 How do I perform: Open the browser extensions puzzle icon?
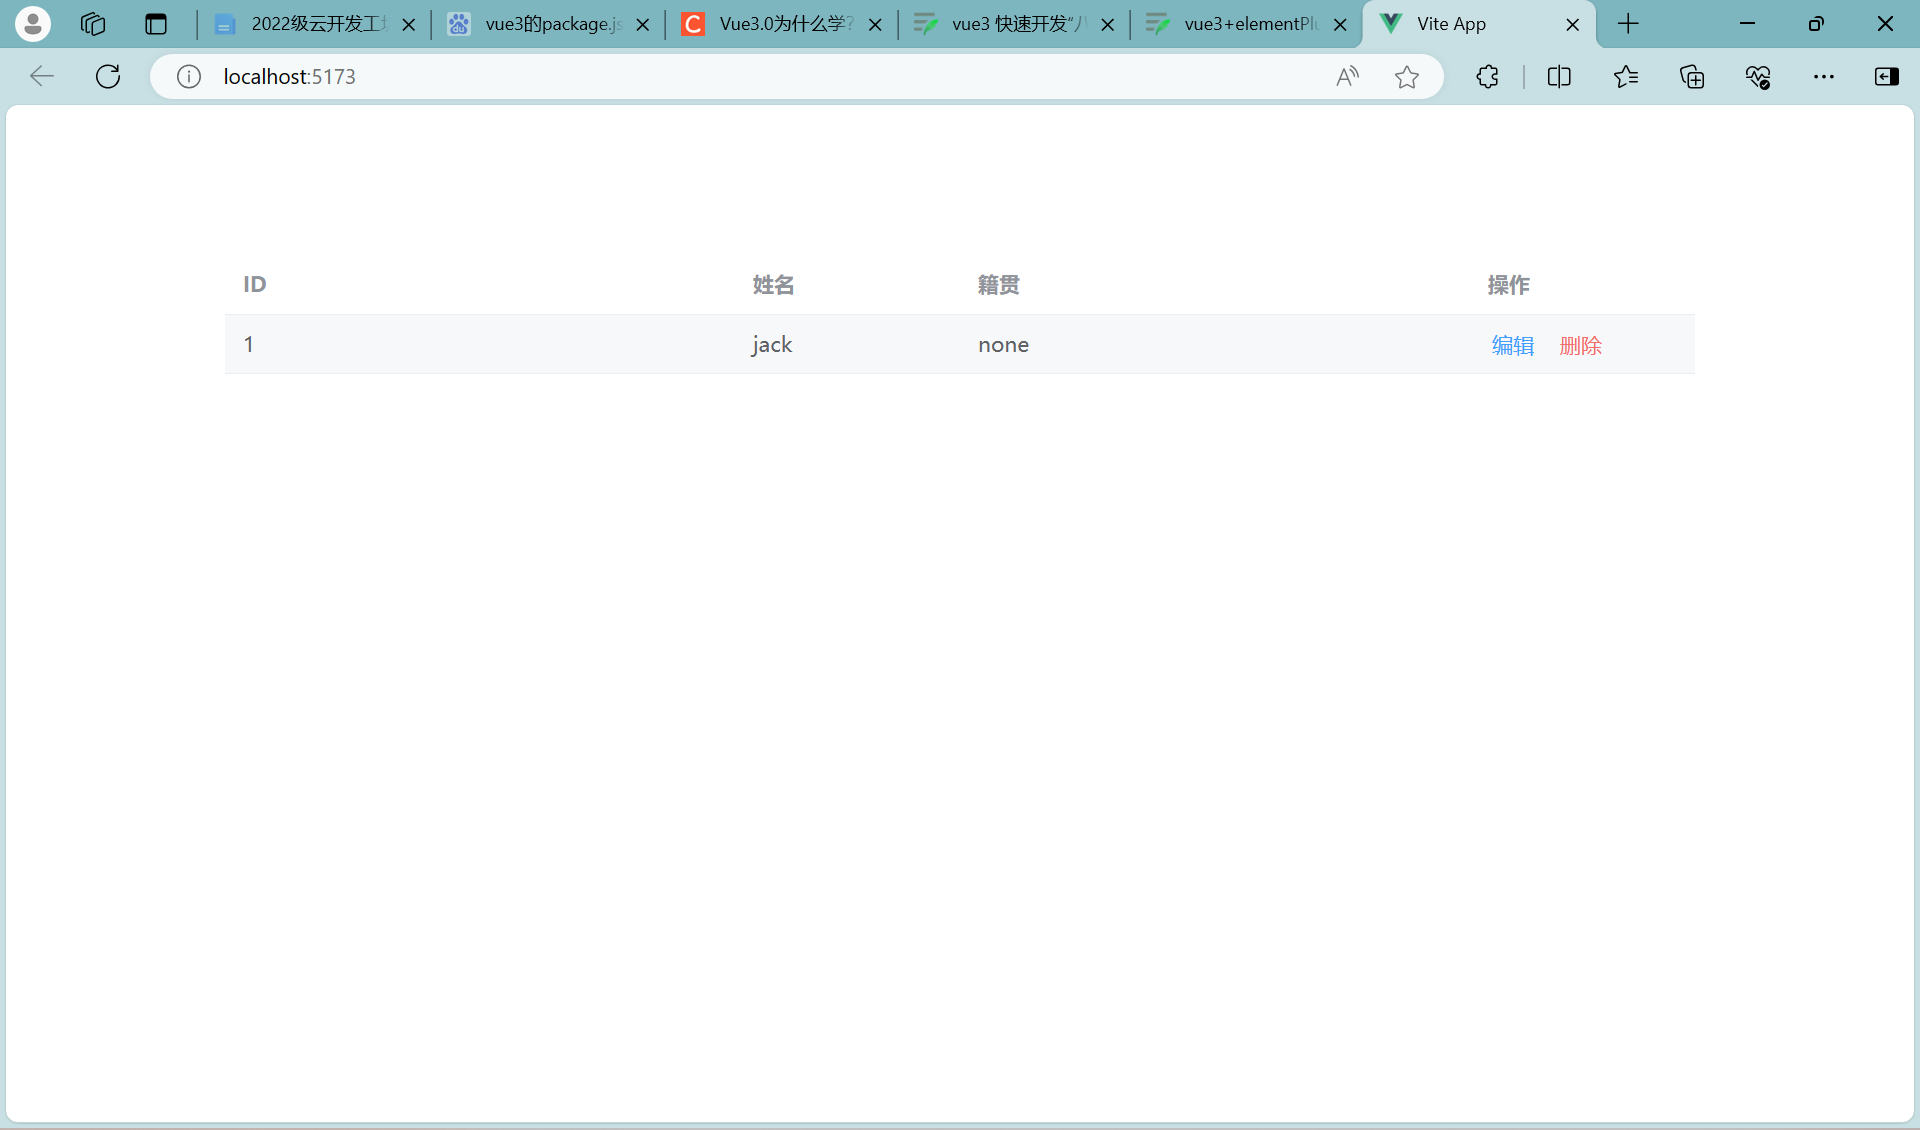tap(1487, 76)
